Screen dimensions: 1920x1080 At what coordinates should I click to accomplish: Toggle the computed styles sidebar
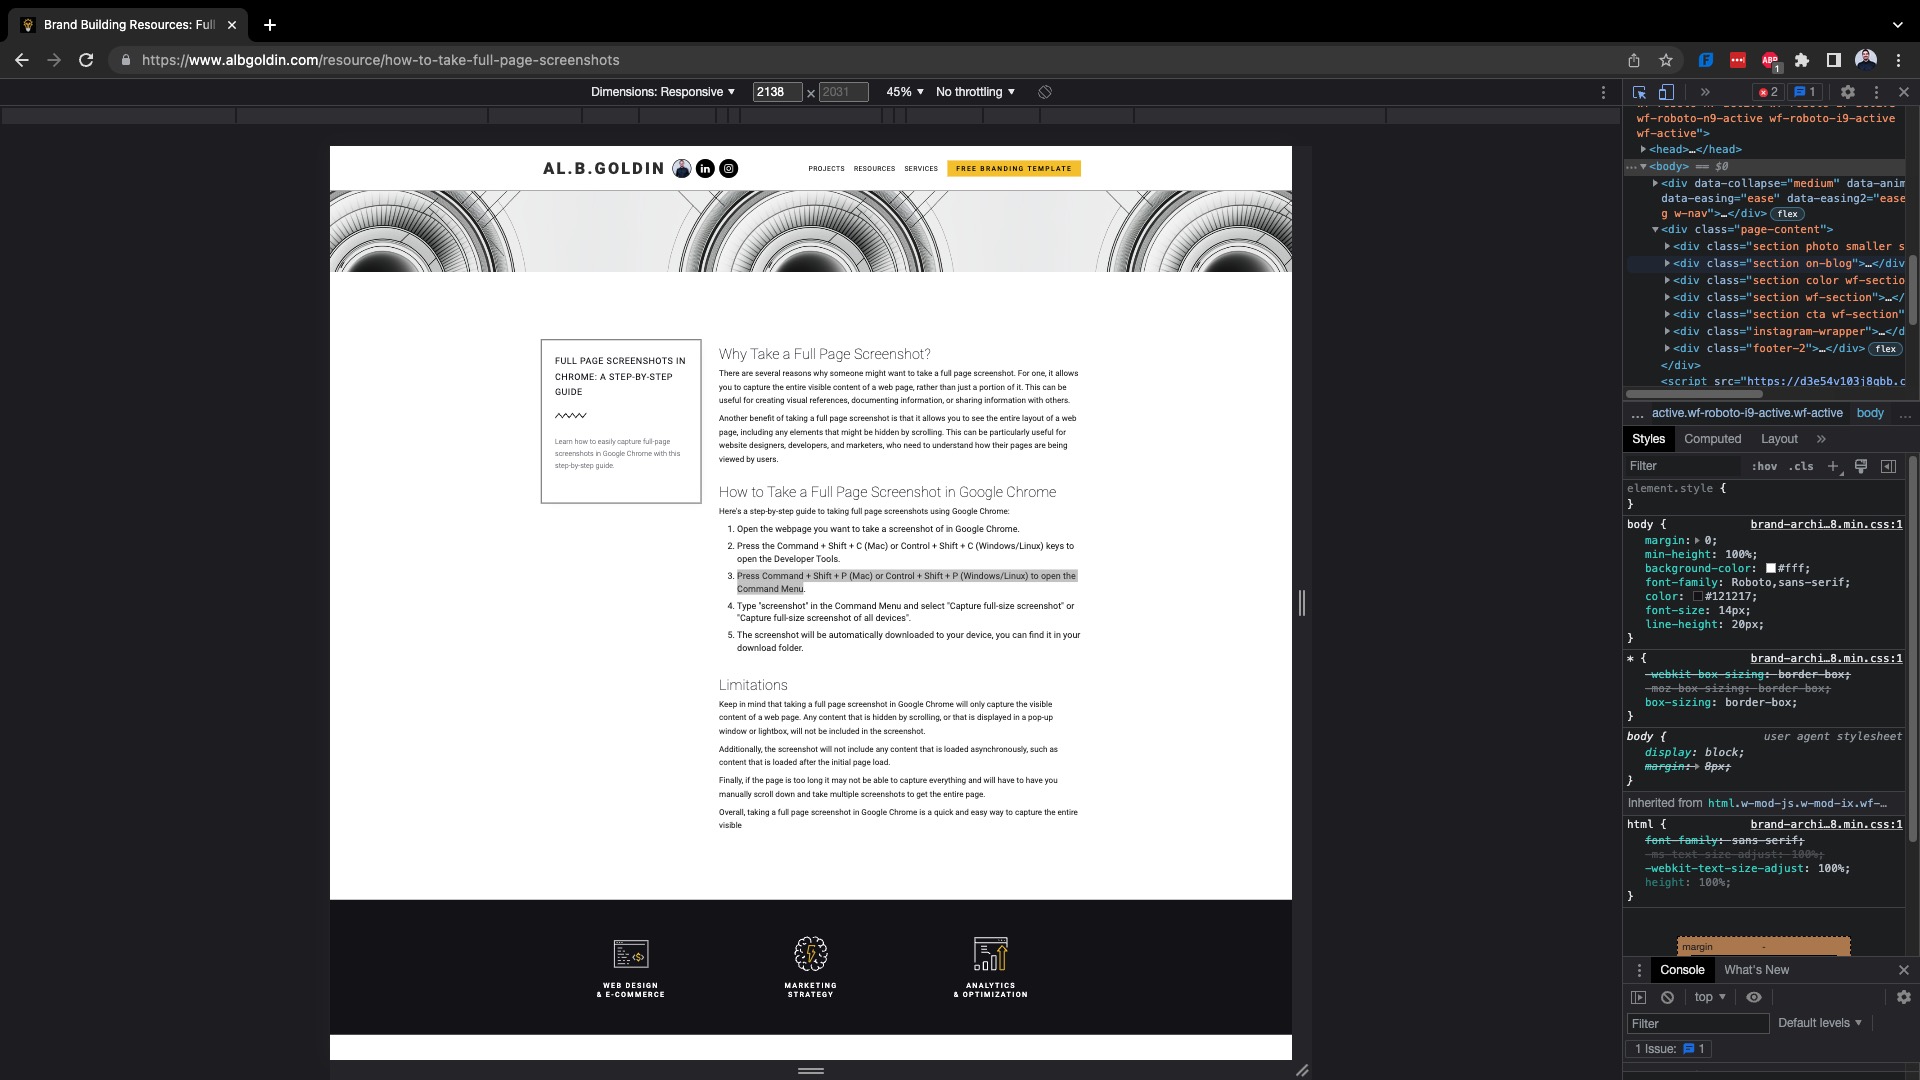coord(1888,466)
